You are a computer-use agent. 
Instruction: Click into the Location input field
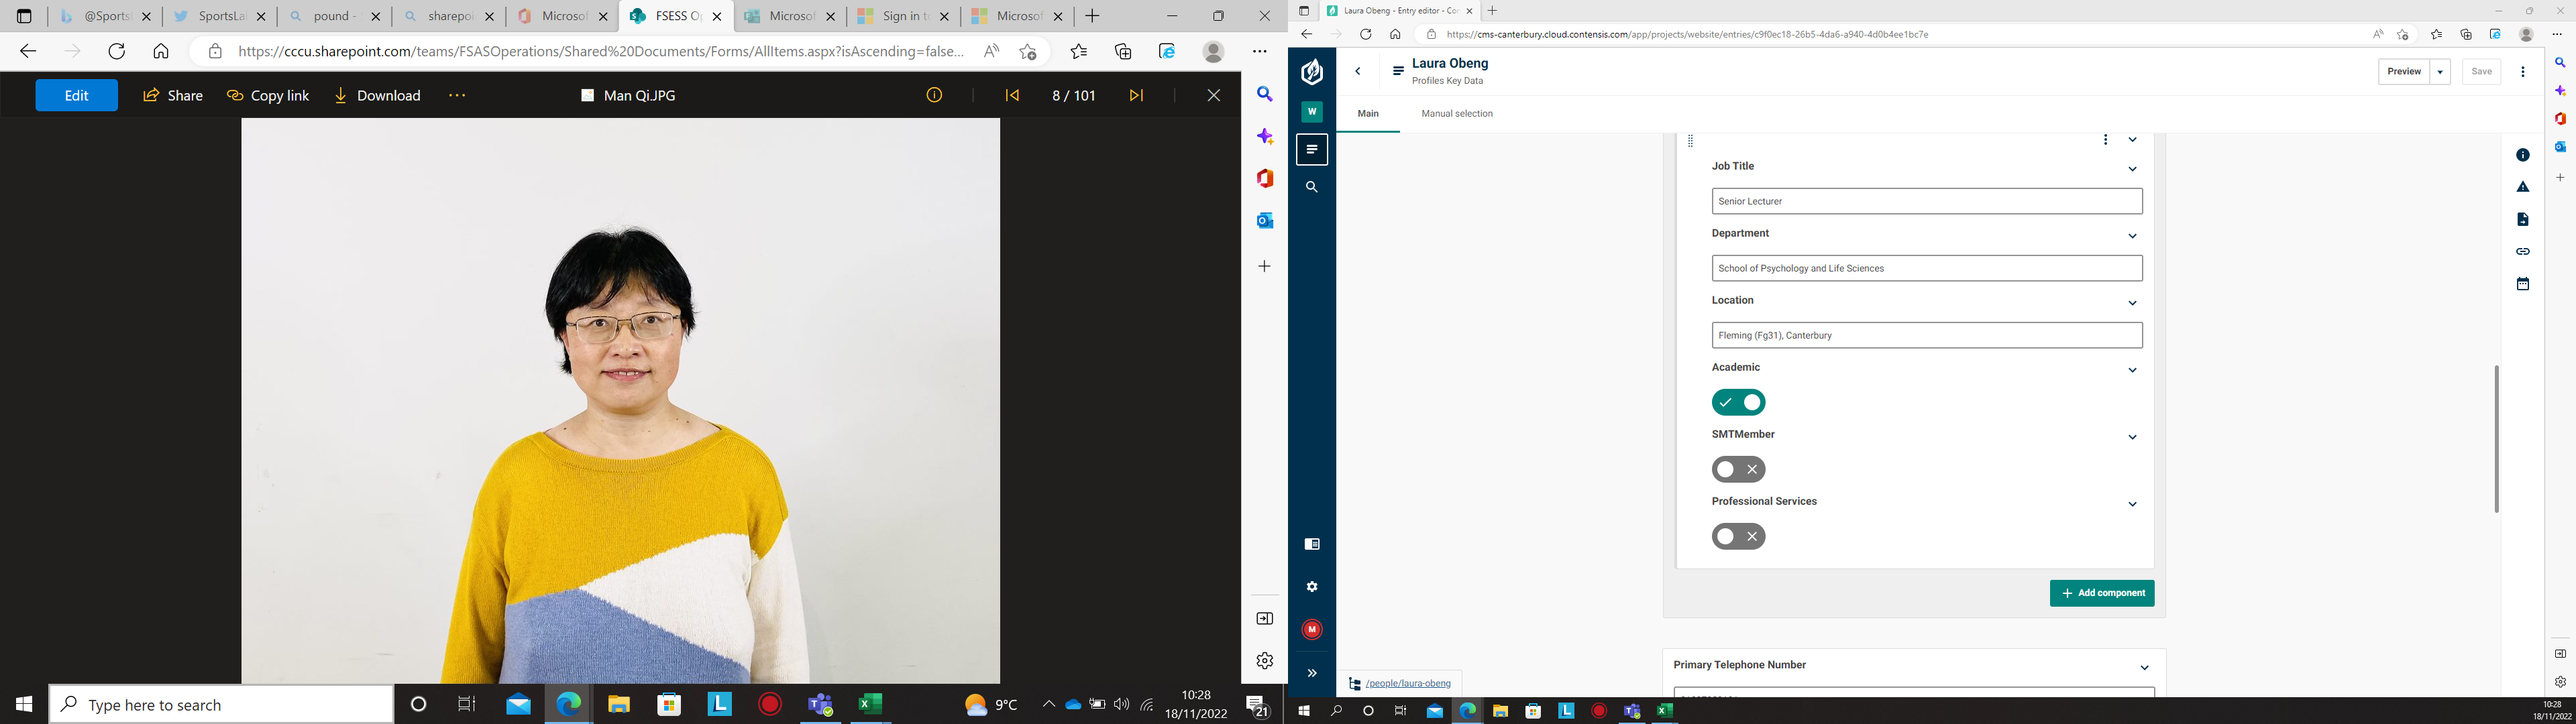point(1926,335)
